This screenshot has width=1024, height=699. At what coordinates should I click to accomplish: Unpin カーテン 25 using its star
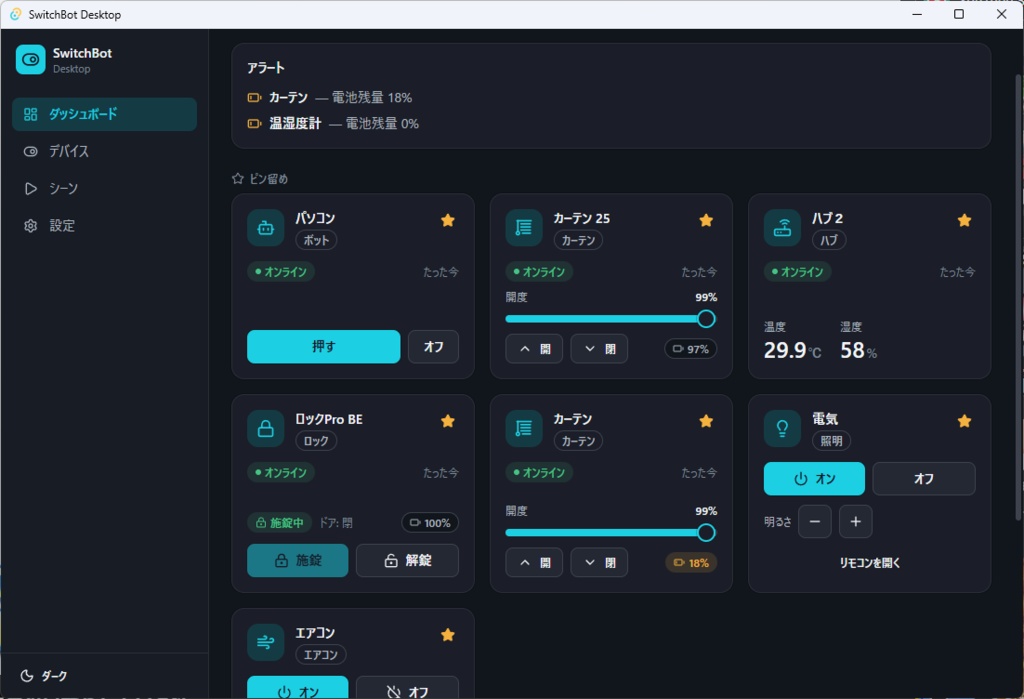[x=706, y=221]
